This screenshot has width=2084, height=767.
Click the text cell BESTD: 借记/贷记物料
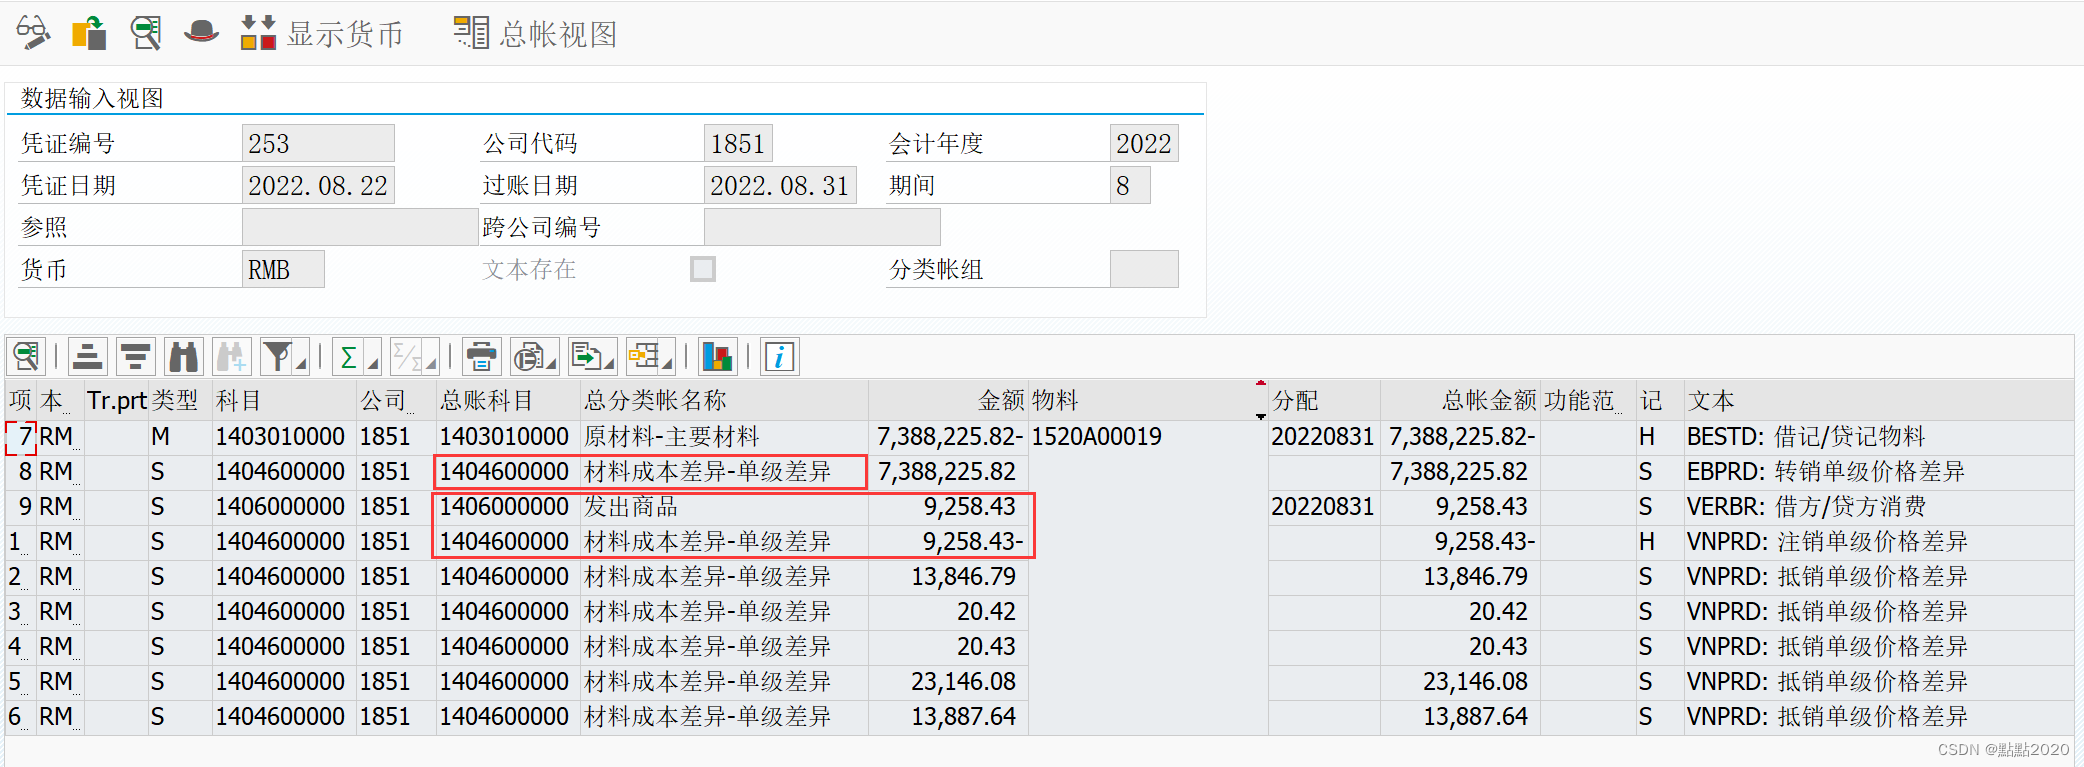coord(1878,437)
